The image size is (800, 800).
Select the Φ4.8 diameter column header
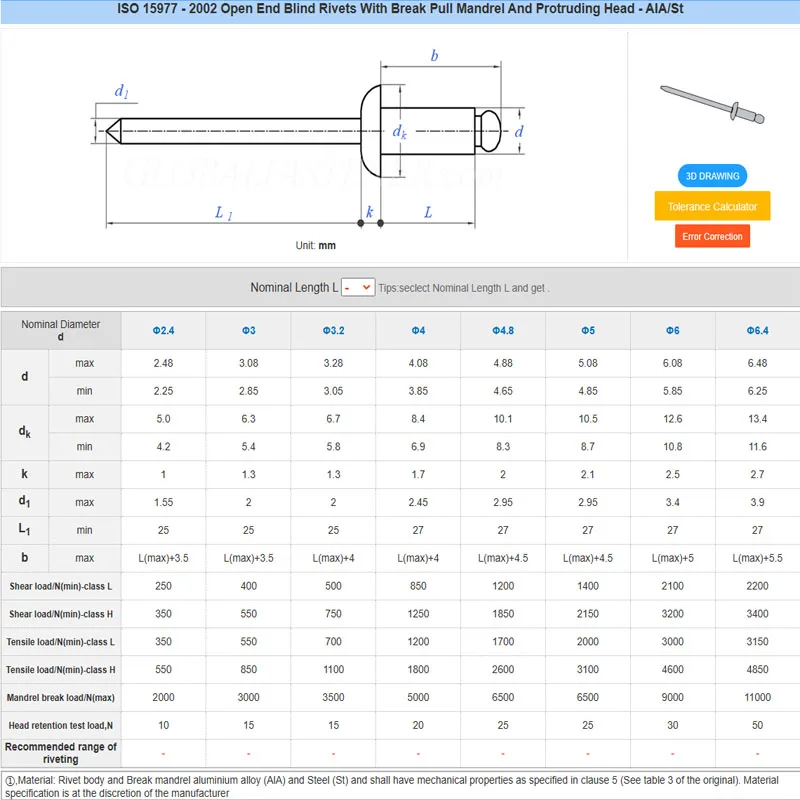point(503,331)
